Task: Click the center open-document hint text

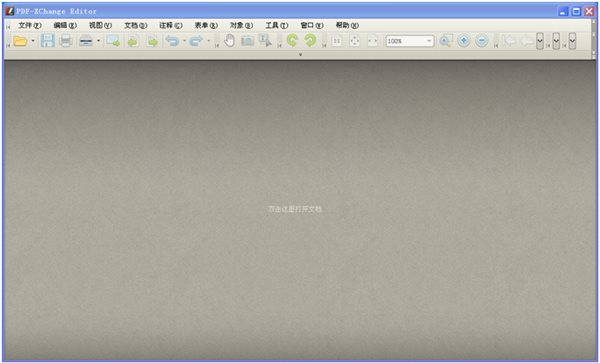Action: [295, 209]
